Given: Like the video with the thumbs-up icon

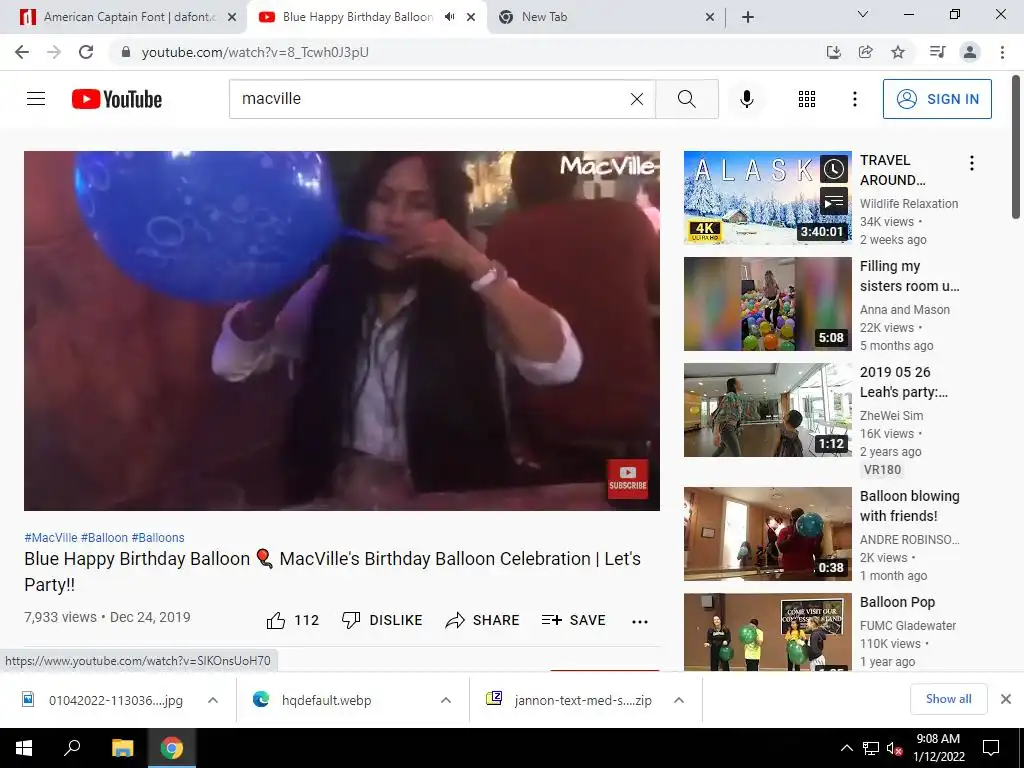Looking at the screenshot, I should coord(276,620).
